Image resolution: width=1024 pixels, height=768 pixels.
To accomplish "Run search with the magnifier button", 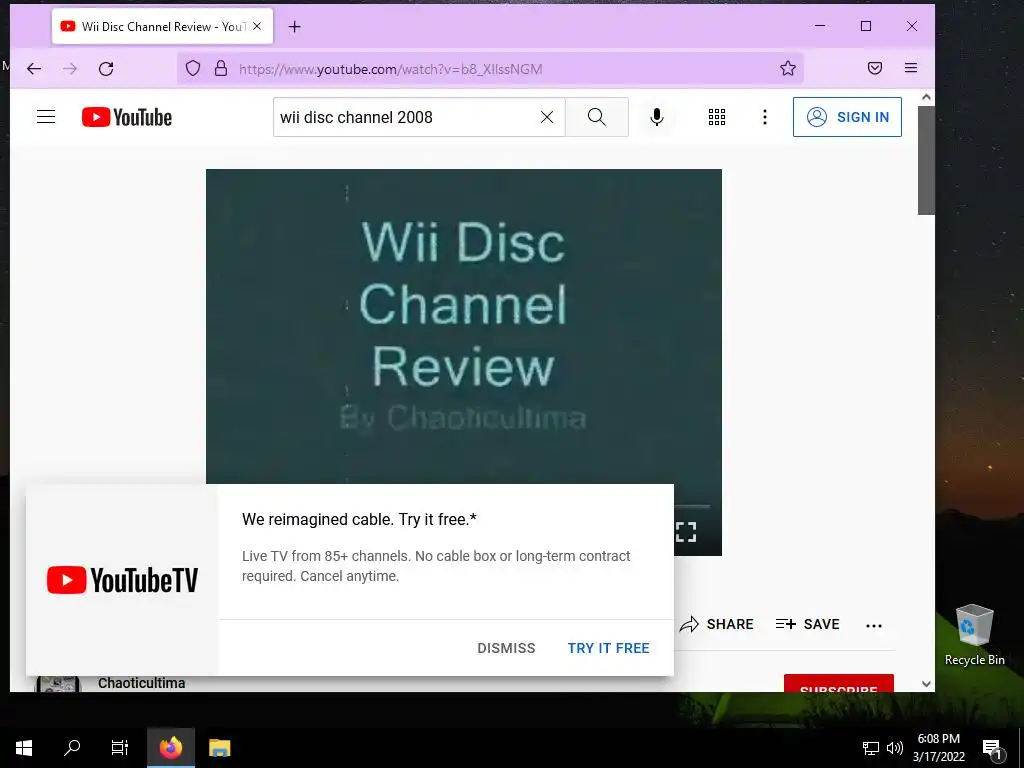I will click(x=597, y=117).
